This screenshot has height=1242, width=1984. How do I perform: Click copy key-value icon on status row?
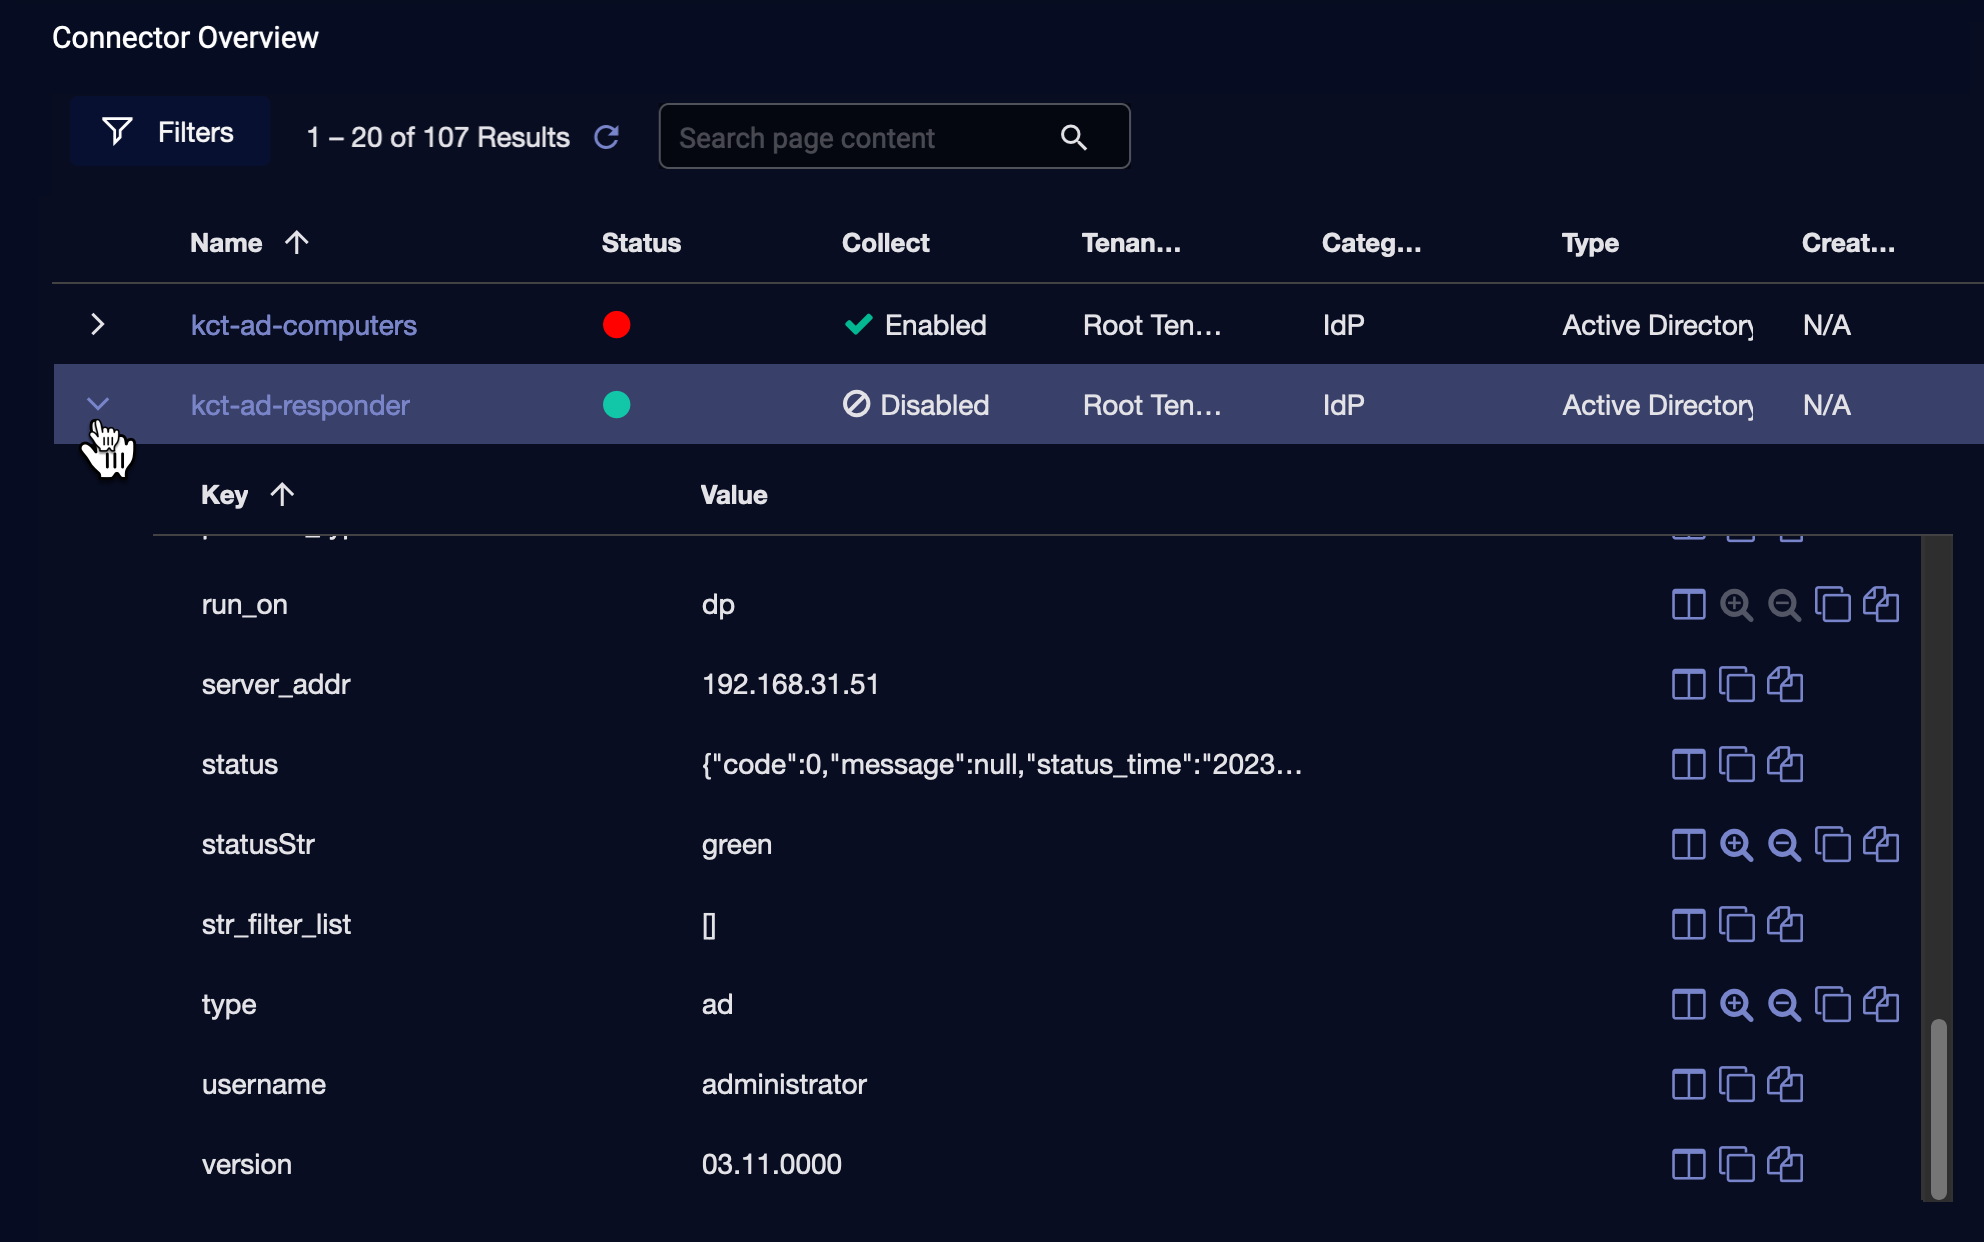tap(1784, 765)
